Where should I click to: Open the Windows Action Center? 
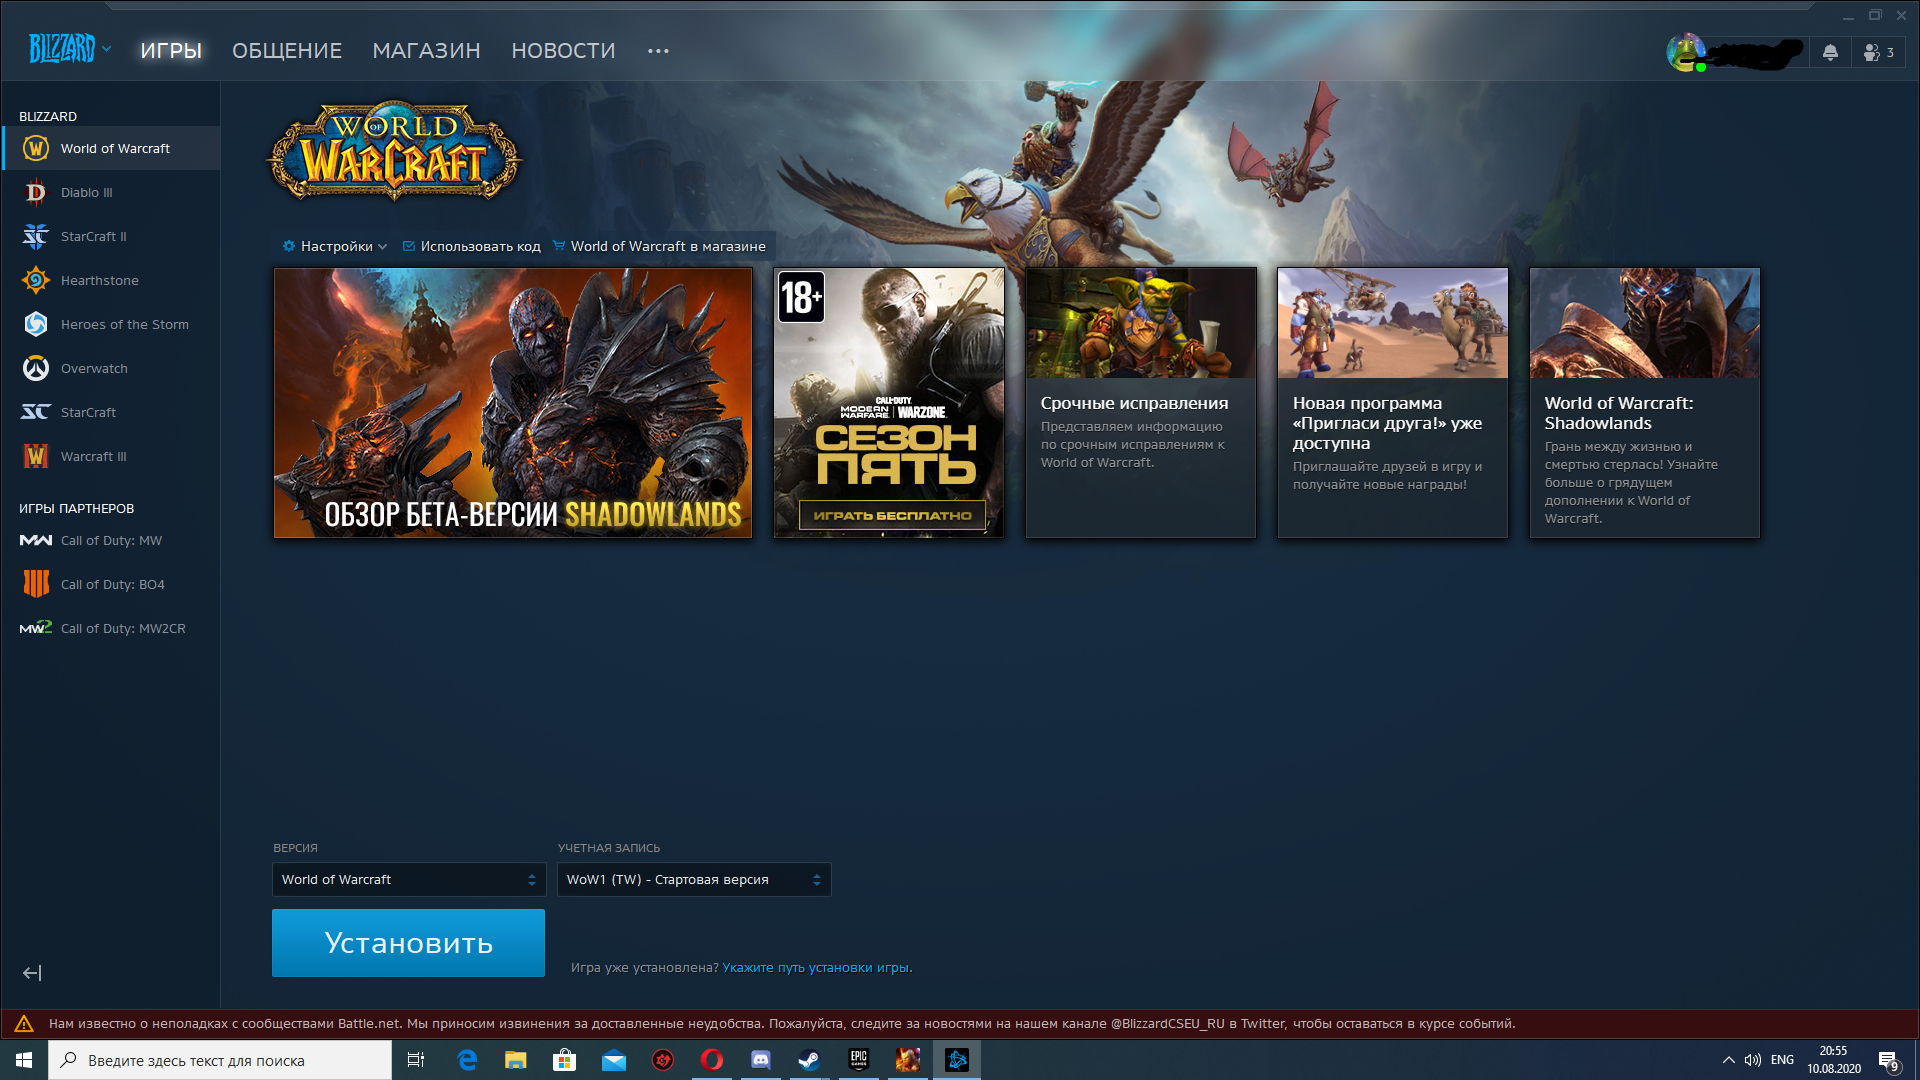[1889, 1061]
